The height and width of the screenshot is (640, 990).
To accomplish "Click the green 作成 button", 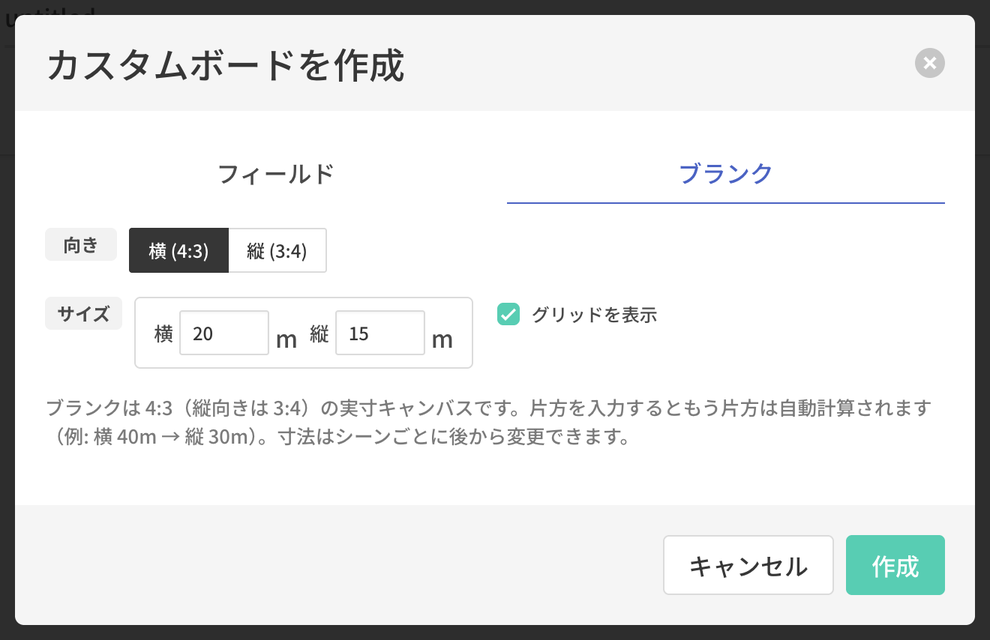I will point(895,565).
